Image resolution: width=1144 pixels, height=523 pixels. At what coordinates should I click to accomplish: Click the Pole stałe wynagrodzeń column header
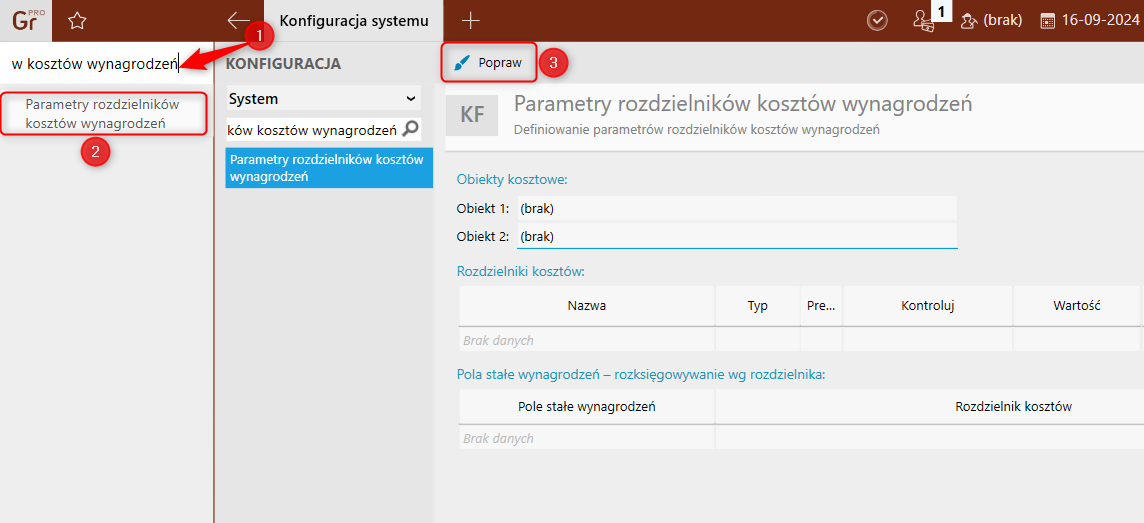pyautogui.click(x=587, y=407)
